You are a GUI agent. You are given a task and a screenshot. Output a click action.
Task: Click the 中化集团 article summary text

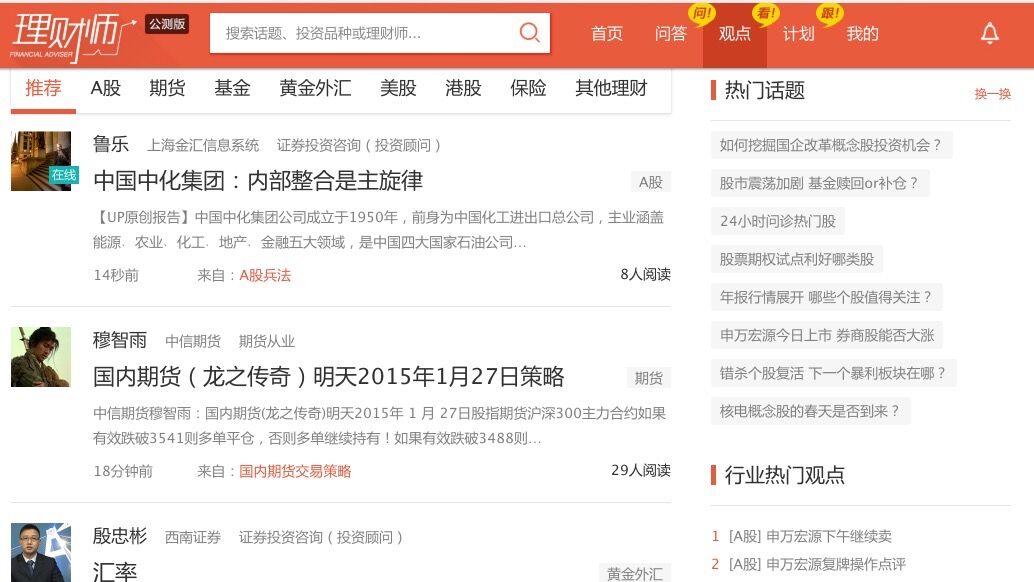coord(379,230)
